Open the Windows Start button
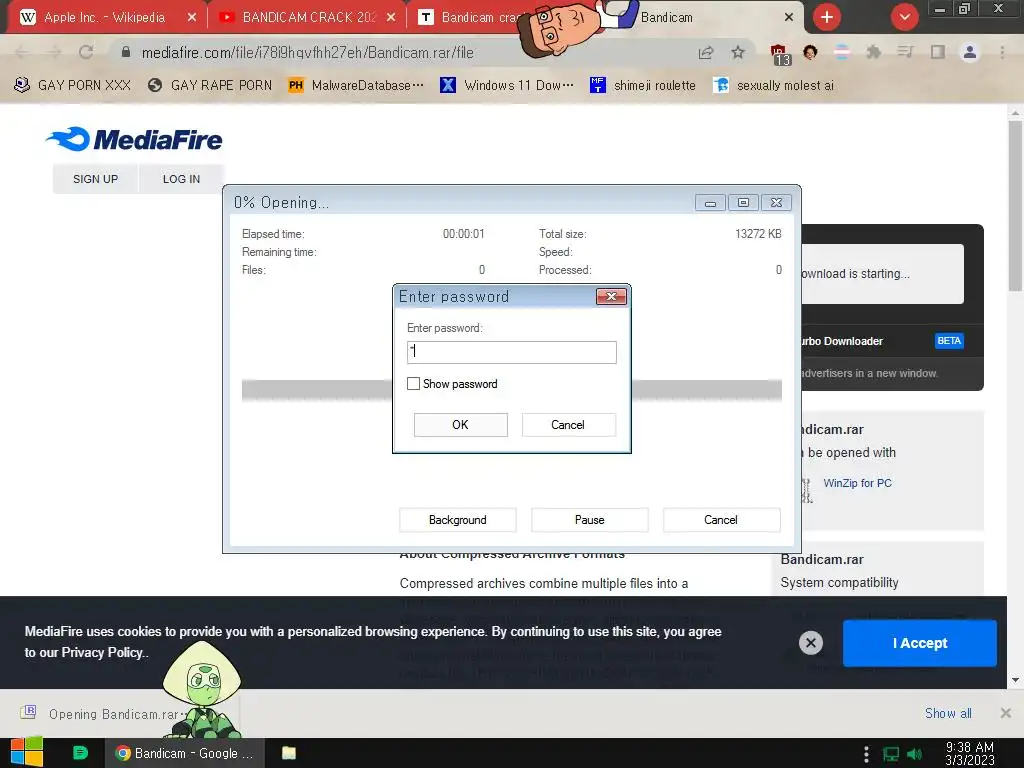Image resolution: width=1024 pixels, height=768 pixels. pyautogui.click(x=27, y=753)
